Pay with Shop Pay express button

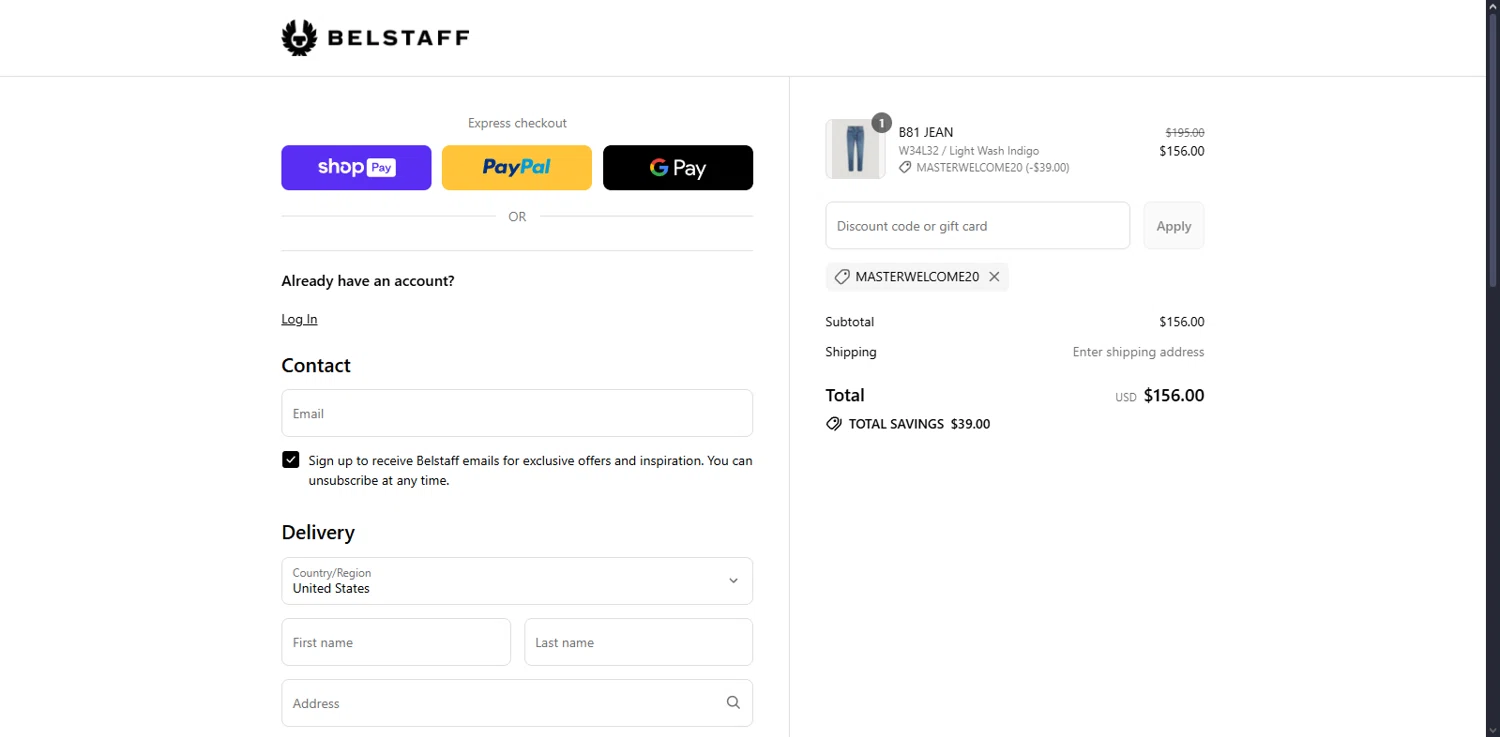356,167
